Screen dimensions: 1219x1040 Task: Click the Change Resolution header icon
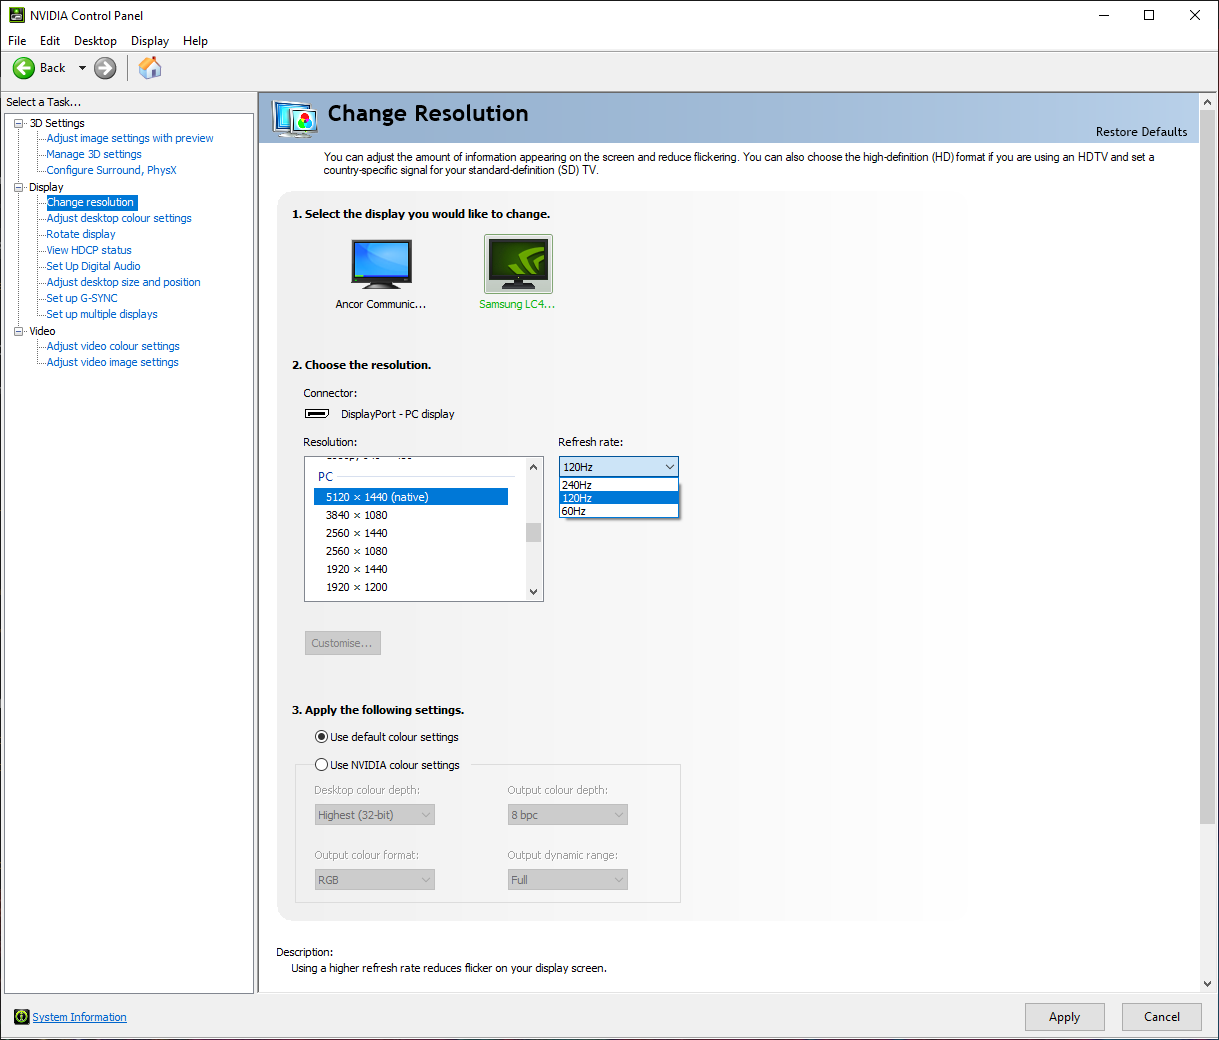pyautogui.click(x=295, y=119)
